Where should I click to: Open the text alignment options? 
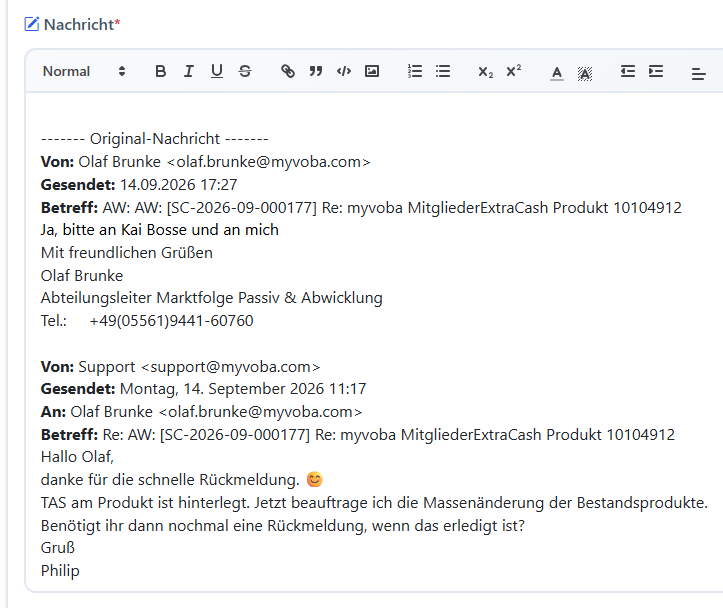699,73
